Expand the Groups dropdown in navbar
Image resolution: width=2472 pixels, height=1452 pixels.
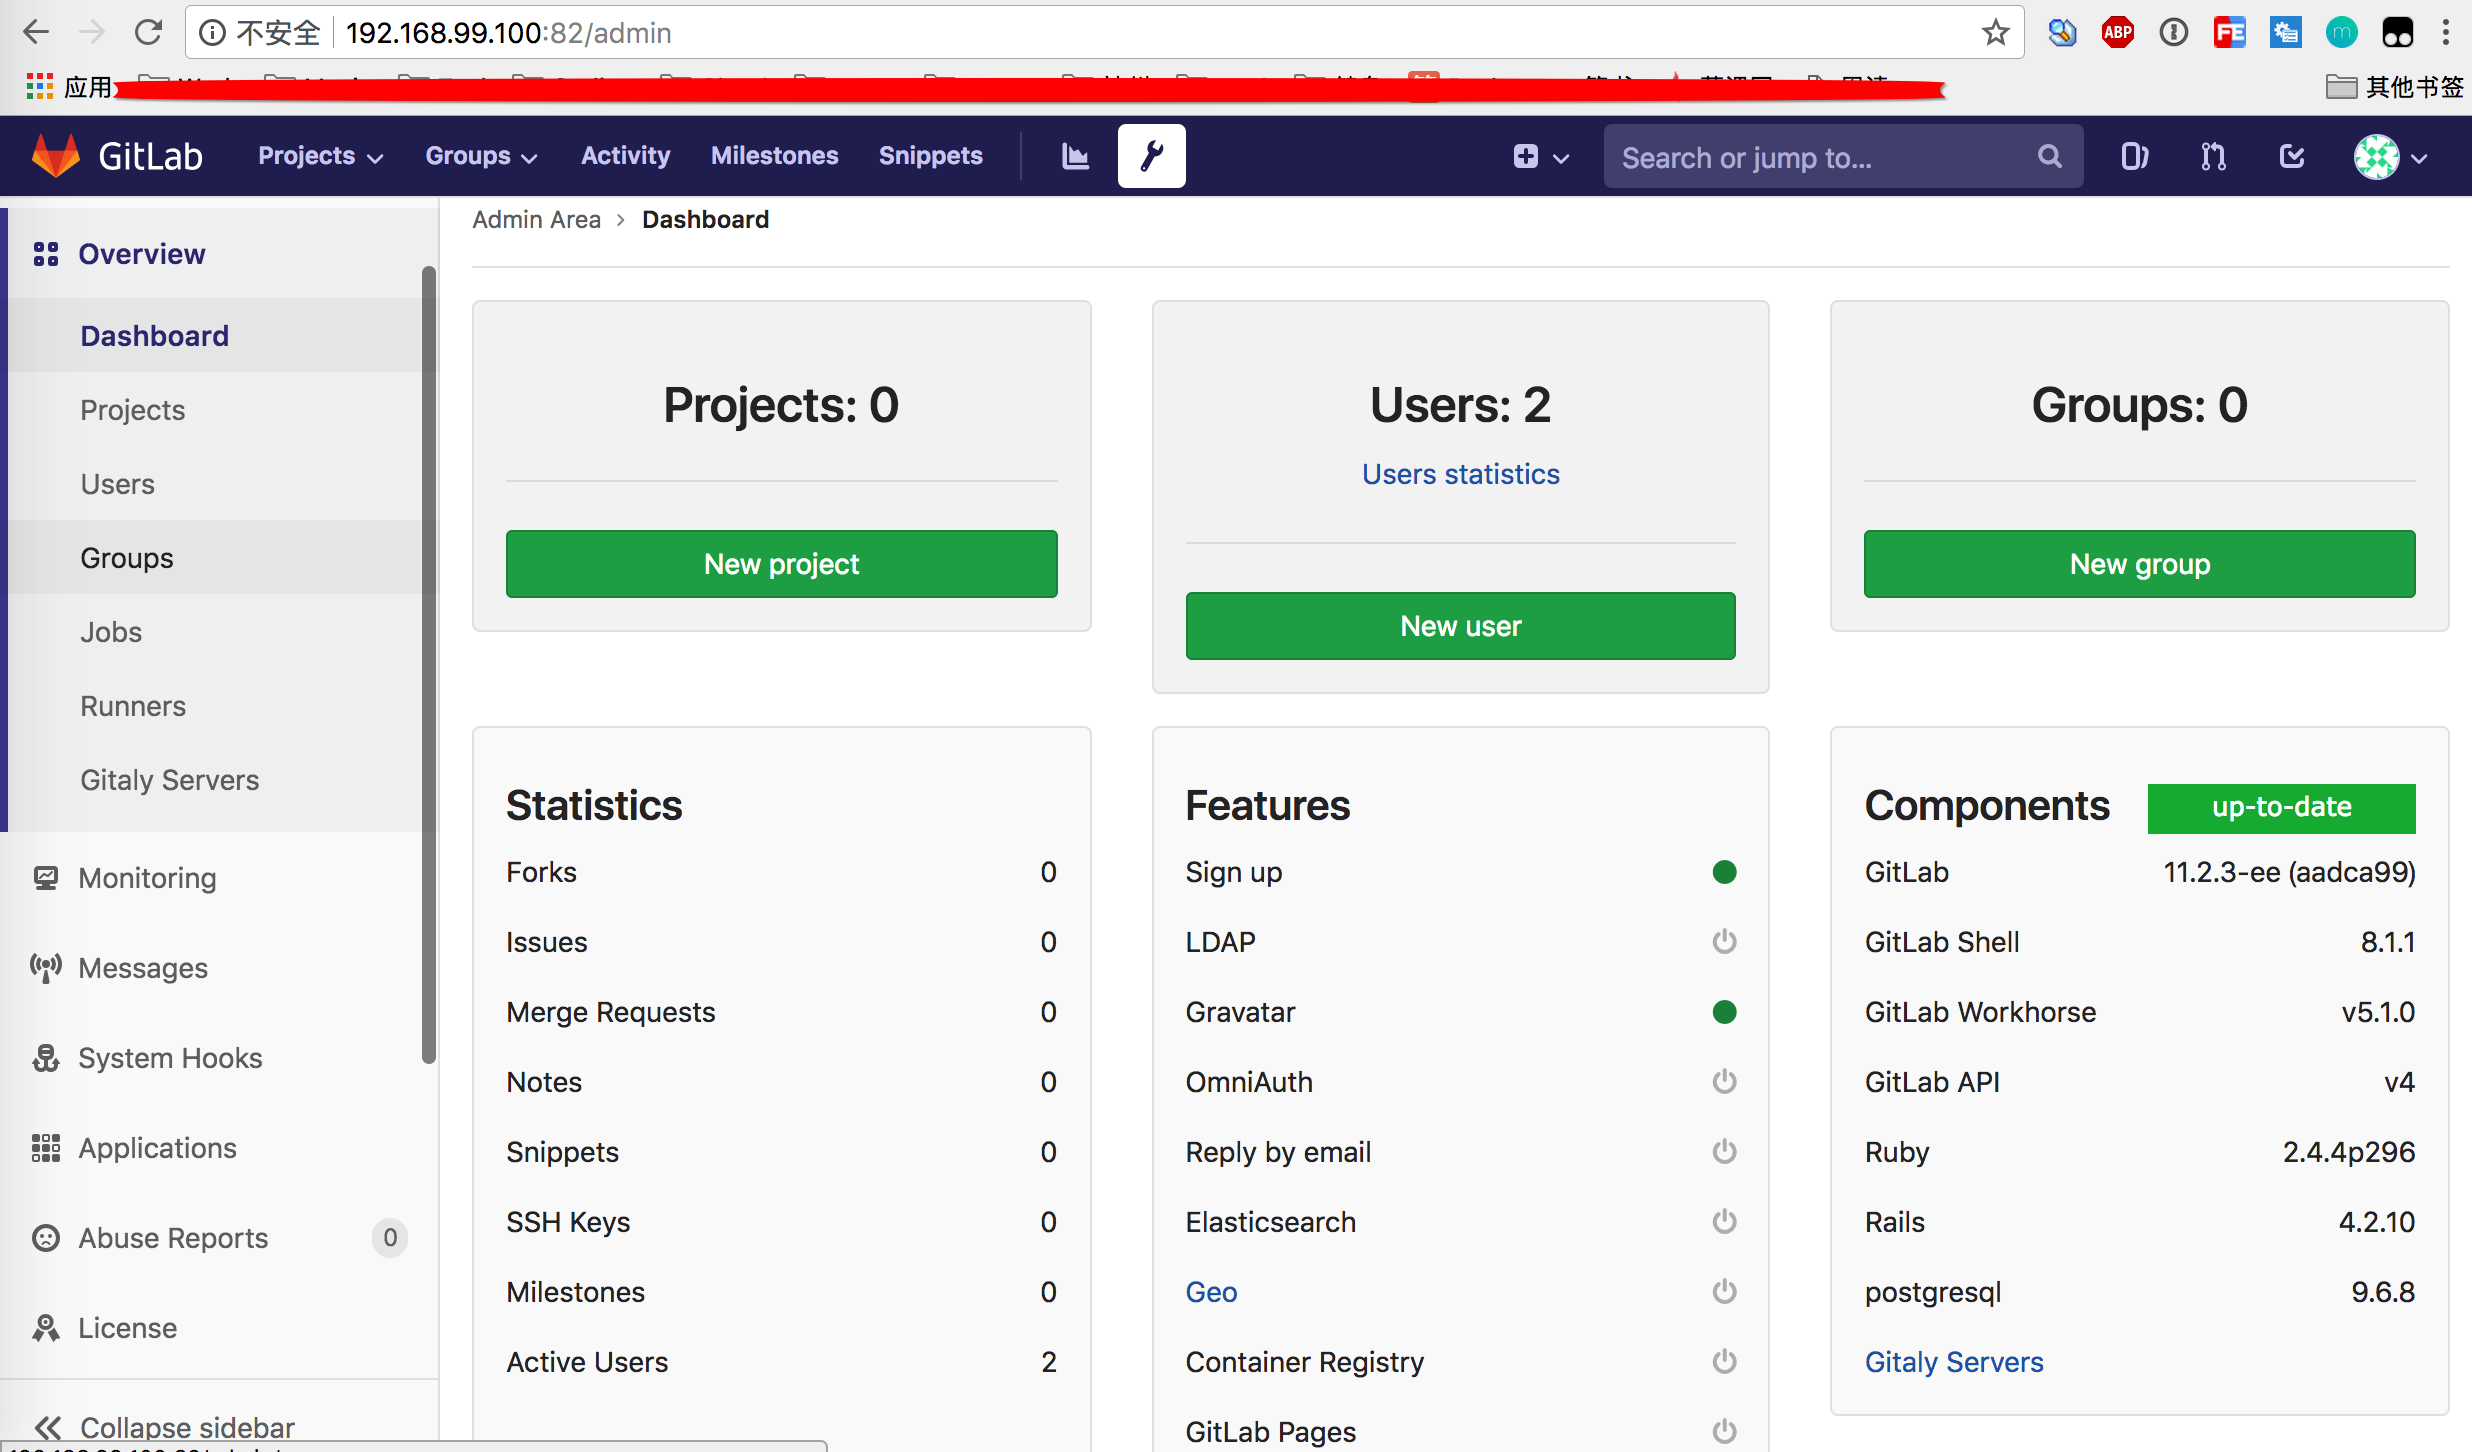click(x=481, y=156)
